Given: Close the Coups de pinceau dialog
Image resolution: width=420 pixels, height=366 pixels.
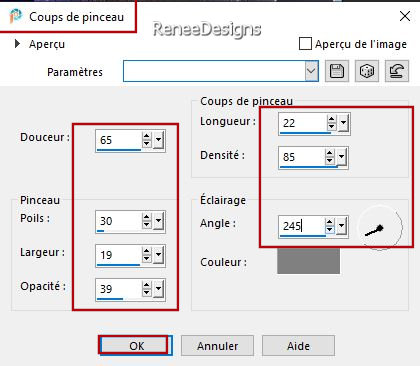Looking at the screenshot, I should 405,16.
